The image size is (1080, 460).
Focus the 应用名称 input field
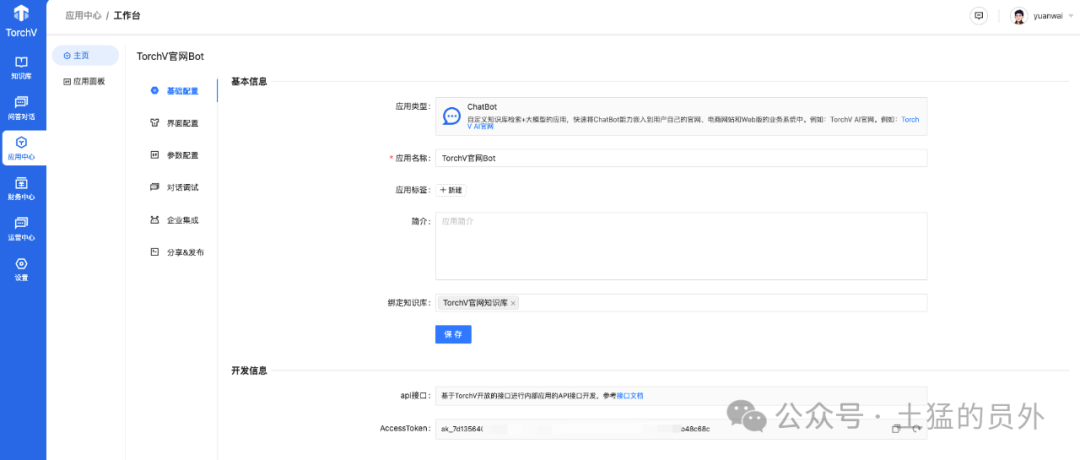[681, 158]
